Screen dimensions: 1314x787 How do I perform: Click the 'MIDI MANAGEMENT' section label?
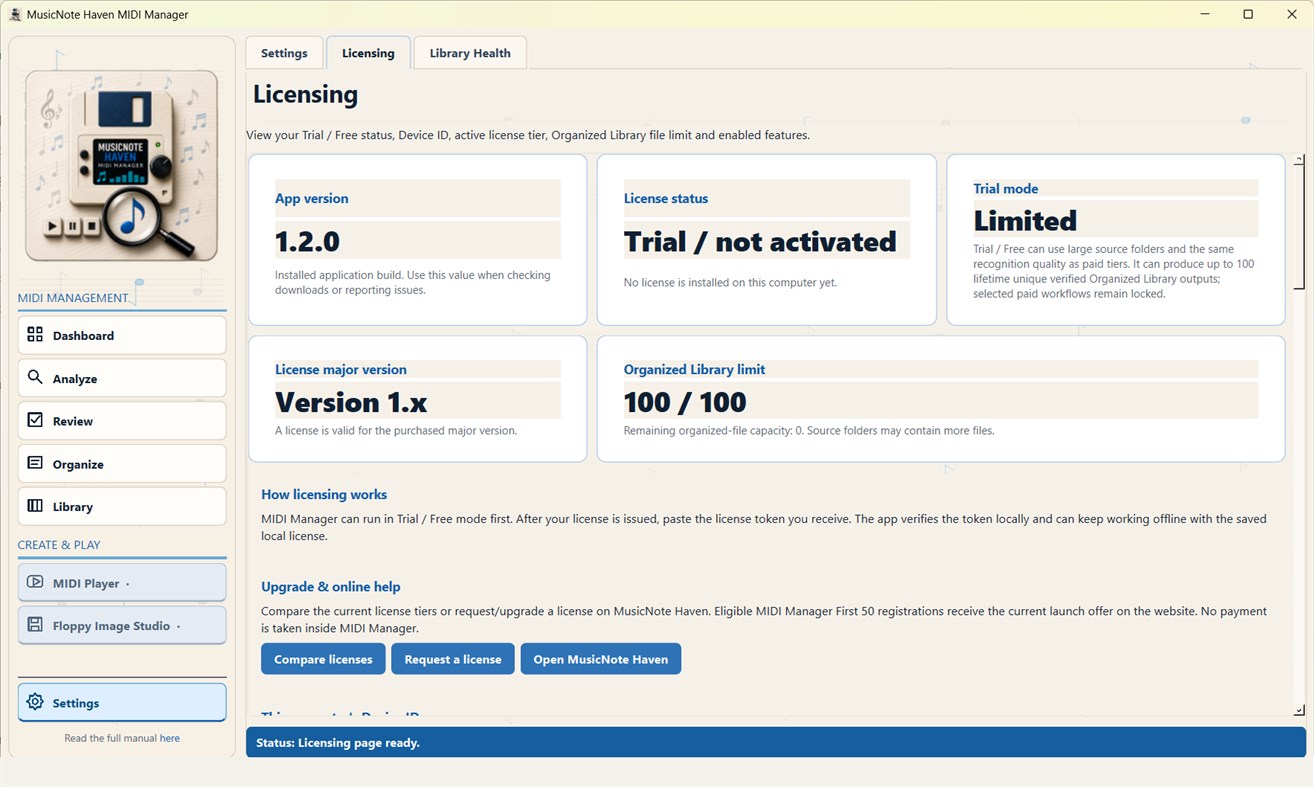(x=73, y=298)
